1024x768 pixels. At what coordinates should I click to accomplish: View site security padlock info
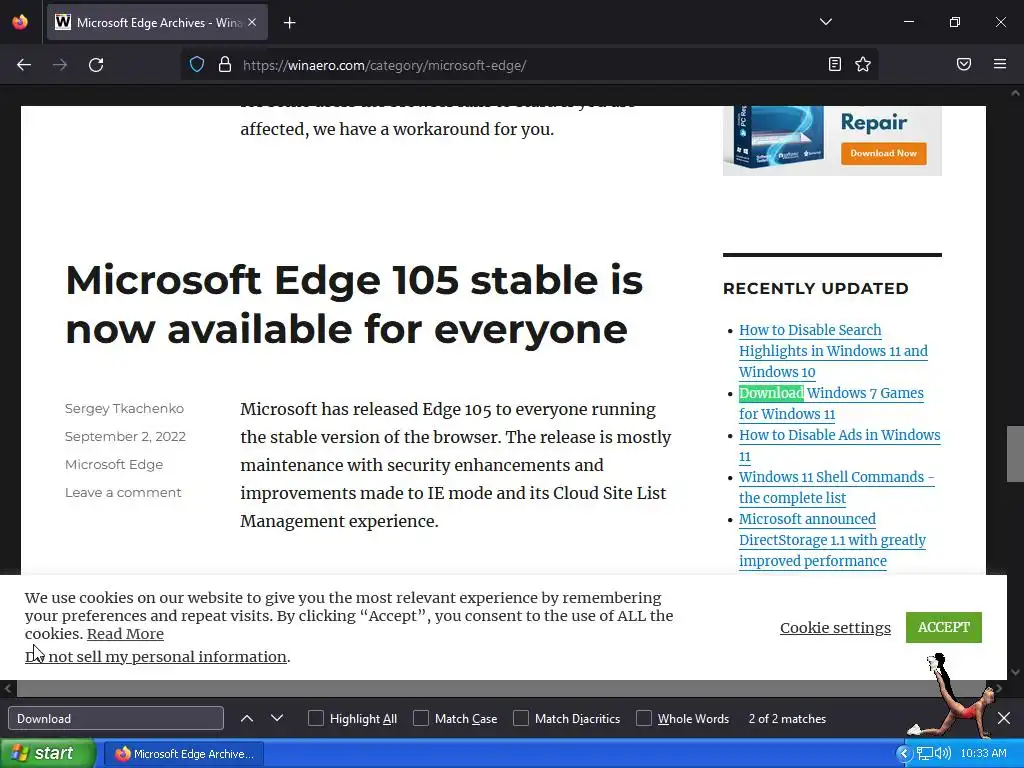click(225, 65)
